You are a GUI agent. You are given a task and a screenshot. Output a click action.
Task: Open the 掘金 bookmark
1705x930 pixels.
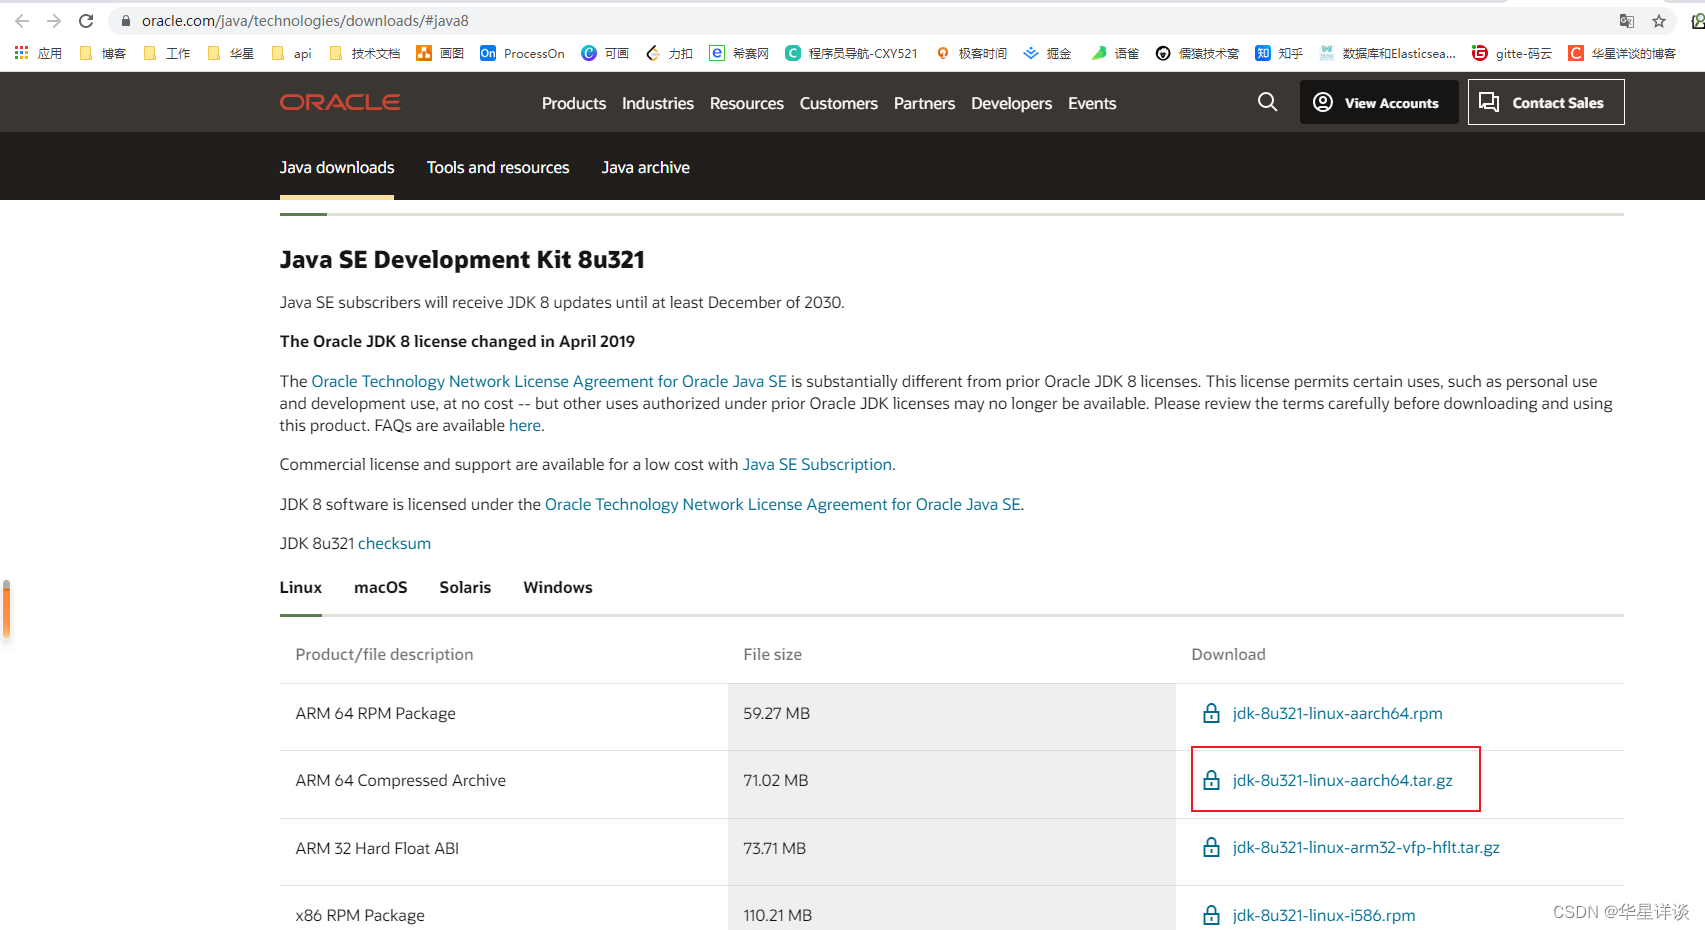point(1047,53)
